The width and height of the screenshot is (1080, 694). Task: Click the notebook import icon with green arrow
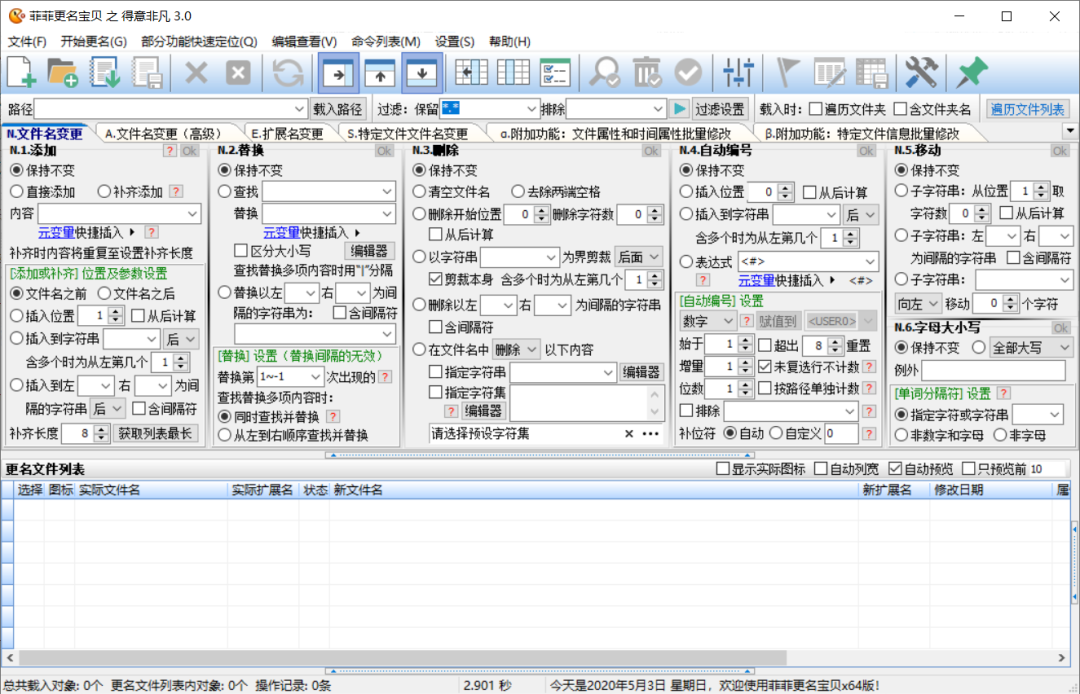tap(105, 72)
